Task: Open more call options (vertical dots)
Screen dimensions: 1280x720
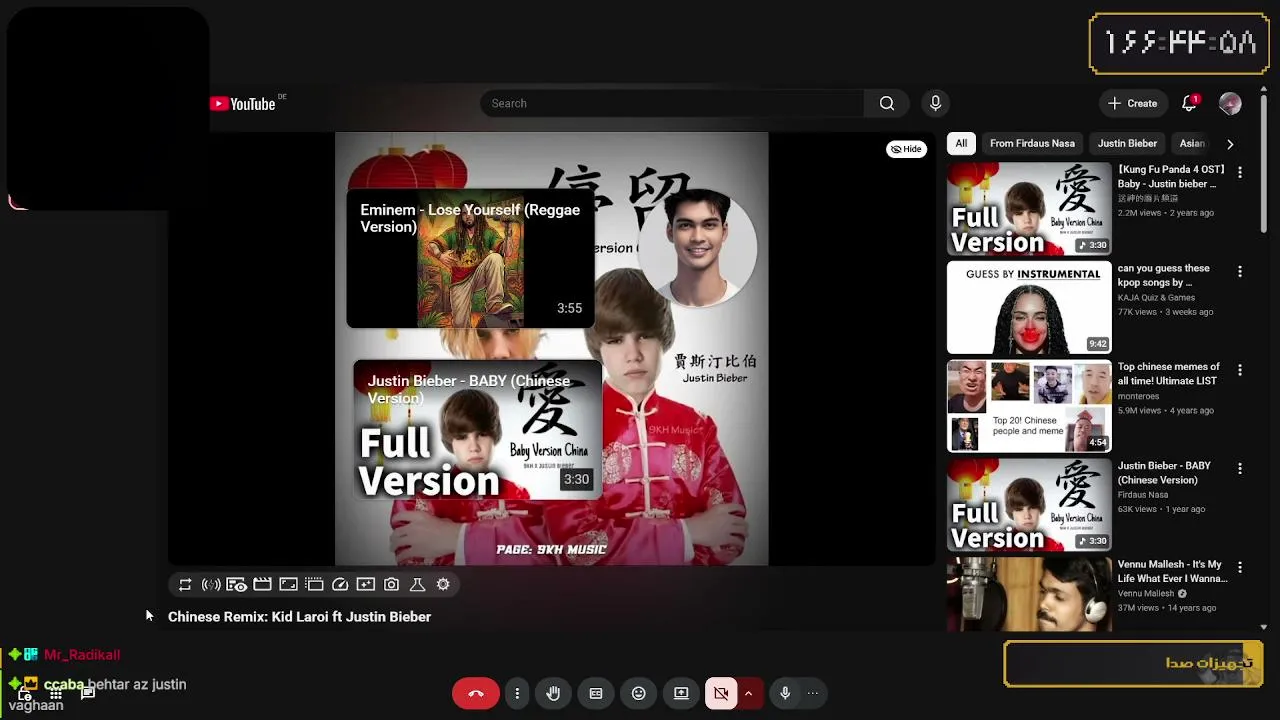Action: (x=517, y=693)
